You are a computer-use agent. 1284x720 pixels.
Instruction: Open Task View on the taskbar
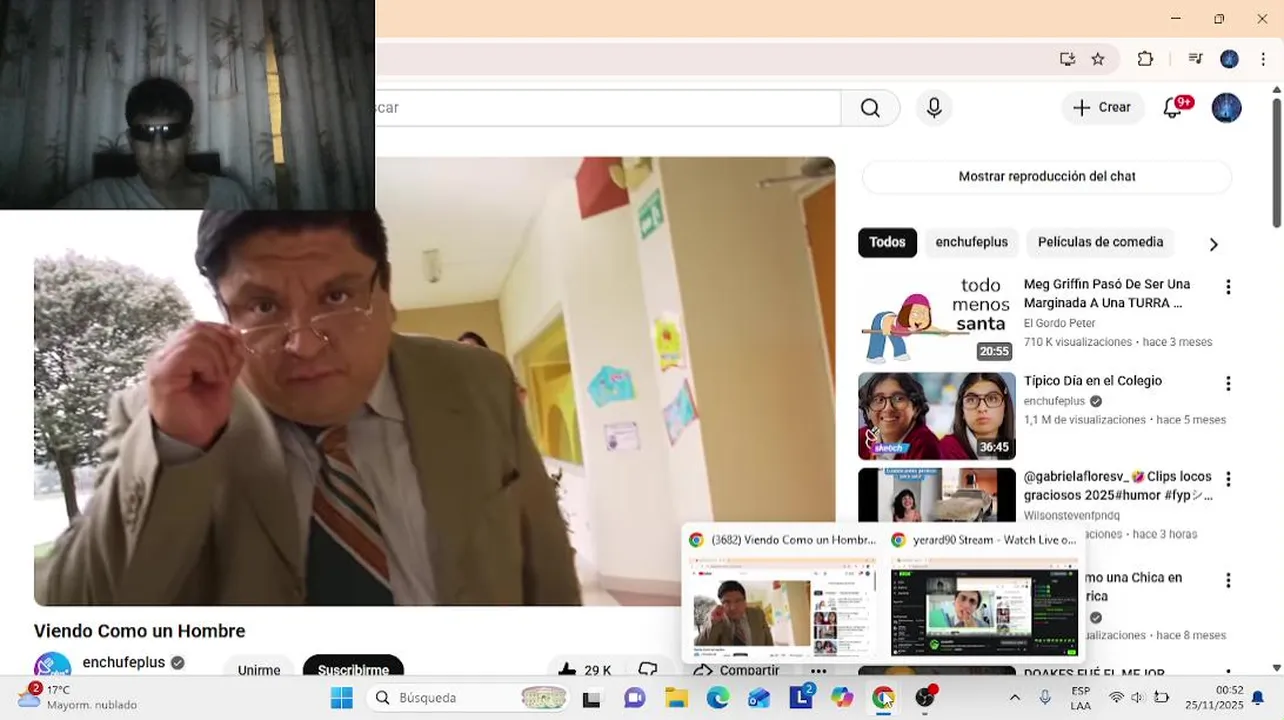point(591,698)
